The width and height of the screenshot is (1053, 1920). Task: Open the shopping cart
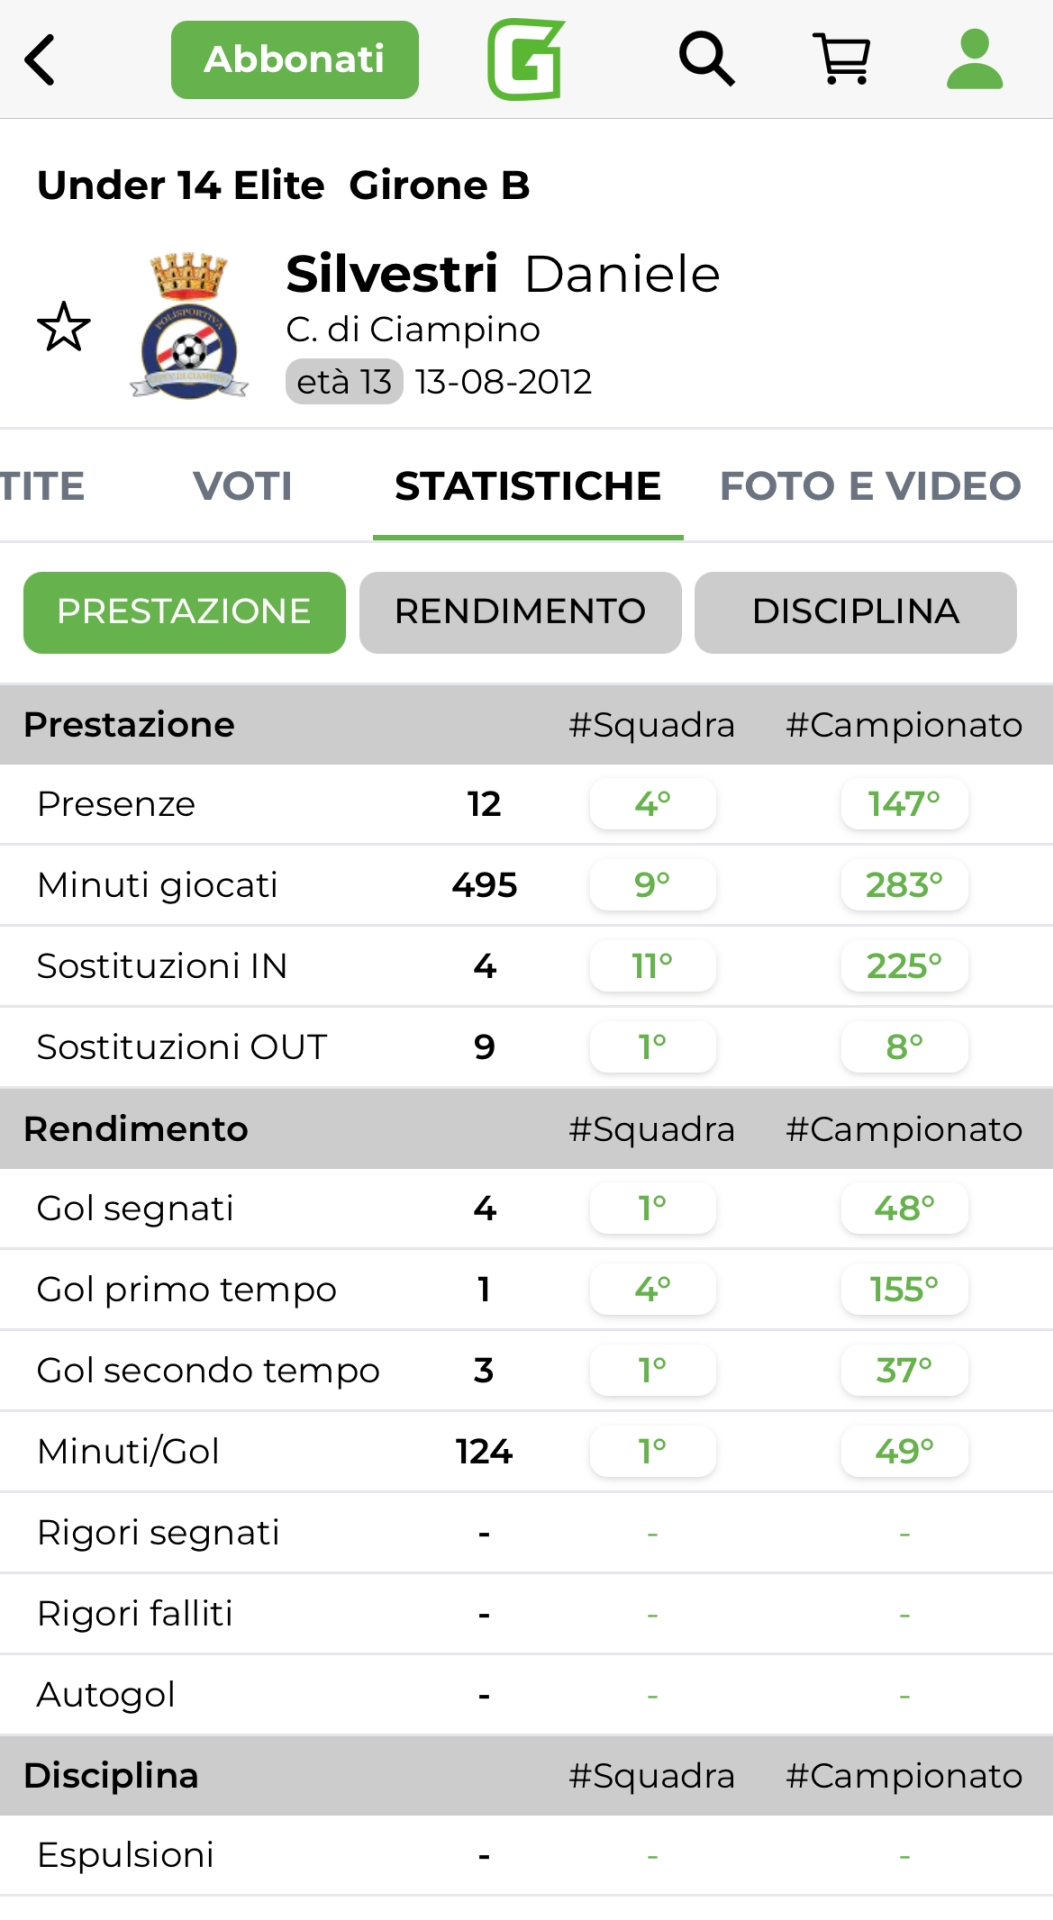(843, 59)
